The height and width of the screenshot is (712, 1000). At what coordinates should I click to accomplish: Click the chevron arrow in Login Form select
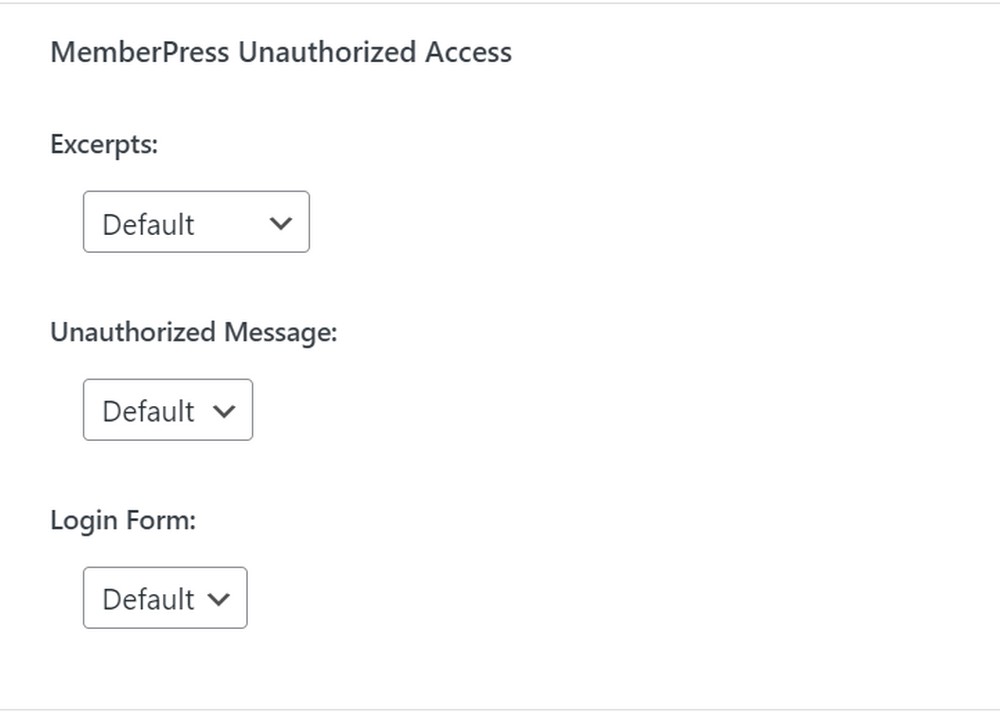coord(219,599)
